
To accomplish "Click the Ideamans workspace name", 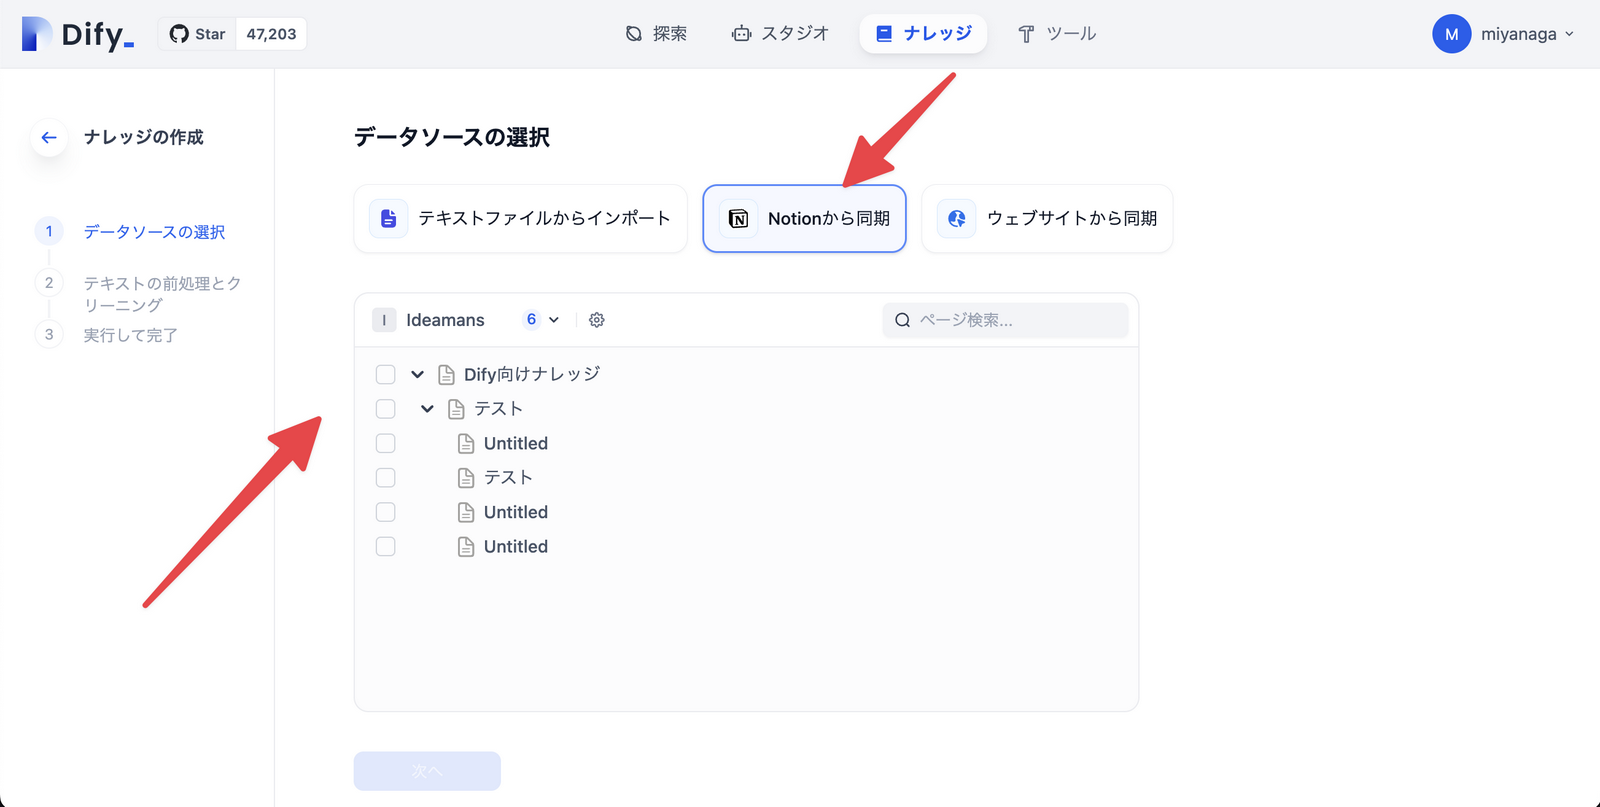I will (445, 320).
